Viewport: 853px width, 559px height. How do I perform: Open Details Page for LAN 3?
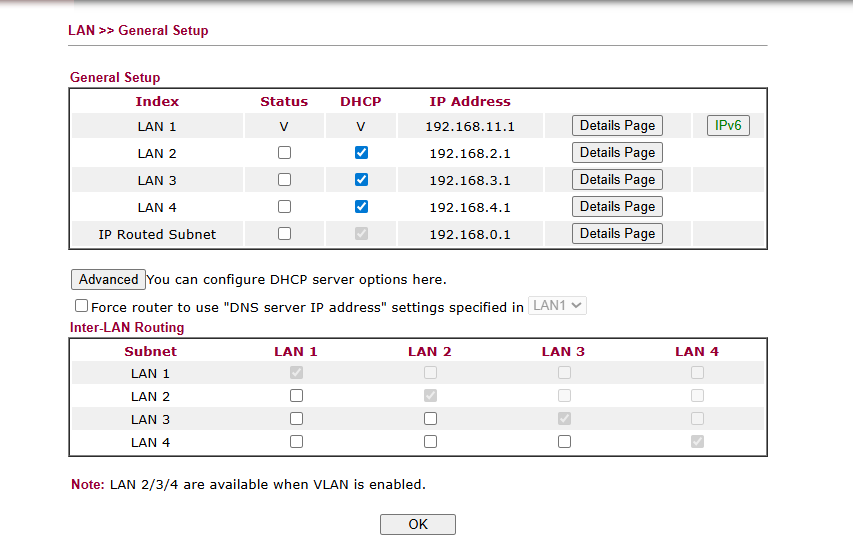617,179
